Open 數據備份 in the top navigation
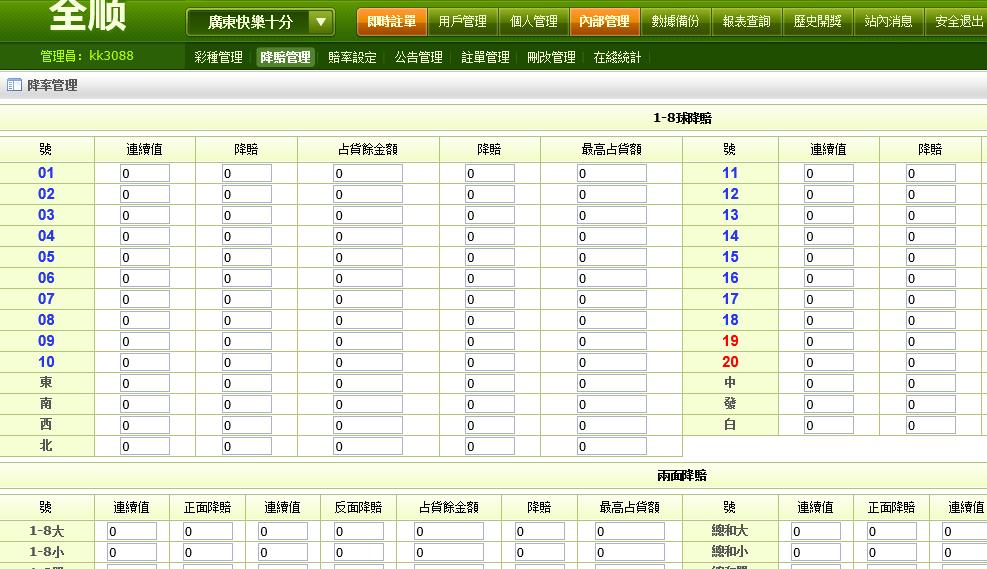987x569 pixels. (x=675, y=21)
